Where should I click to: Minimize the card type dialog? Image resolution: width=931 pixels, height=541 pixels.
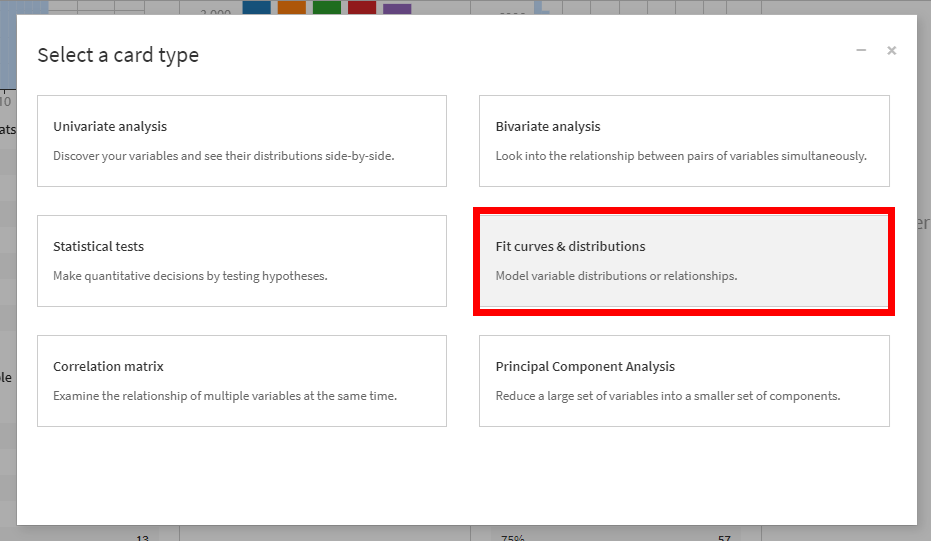pos(861,50)
